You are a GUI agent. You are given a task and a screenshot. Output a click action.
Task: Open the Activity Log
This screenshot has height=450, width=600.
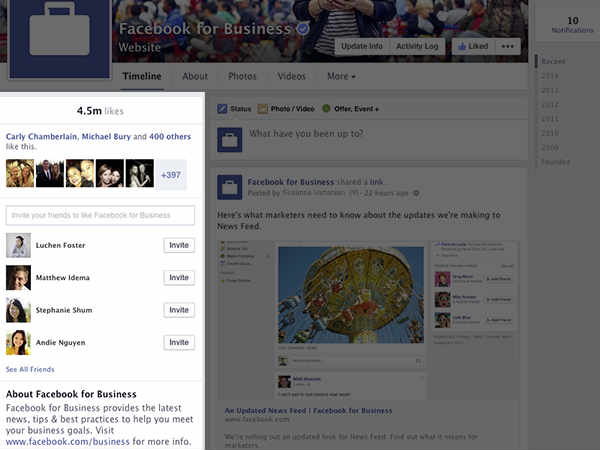(x=417, y=46)
